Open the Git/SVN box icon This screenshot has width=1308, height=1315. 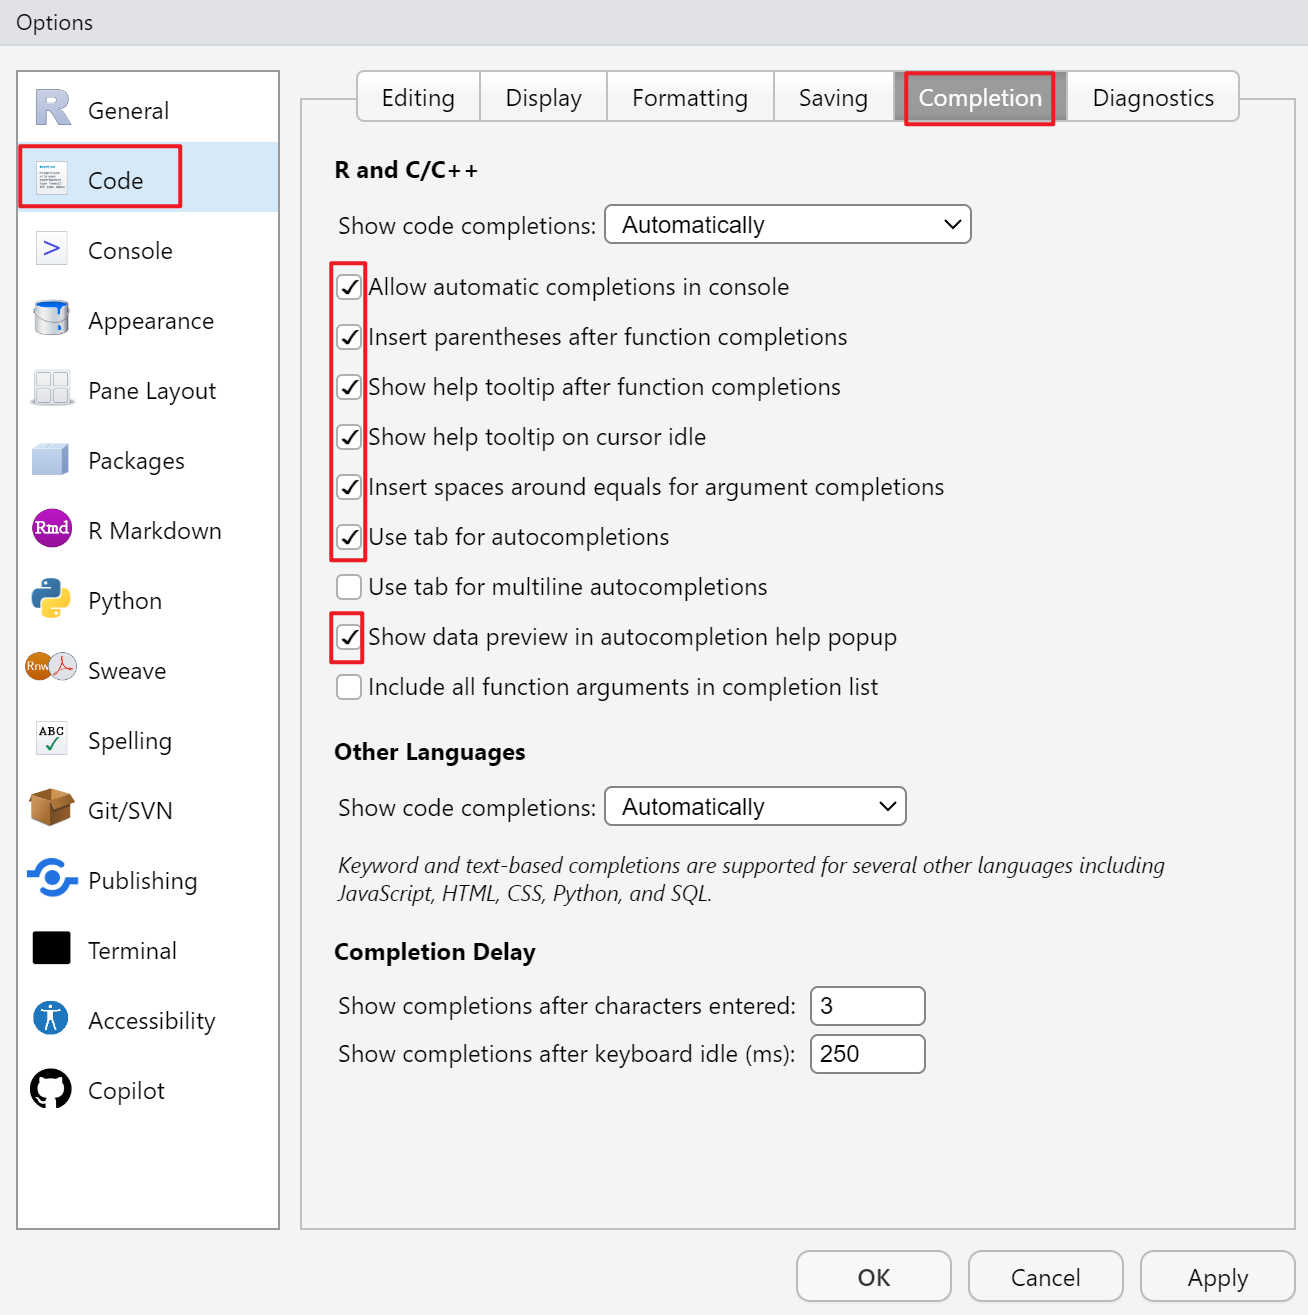tap(51, 808)
